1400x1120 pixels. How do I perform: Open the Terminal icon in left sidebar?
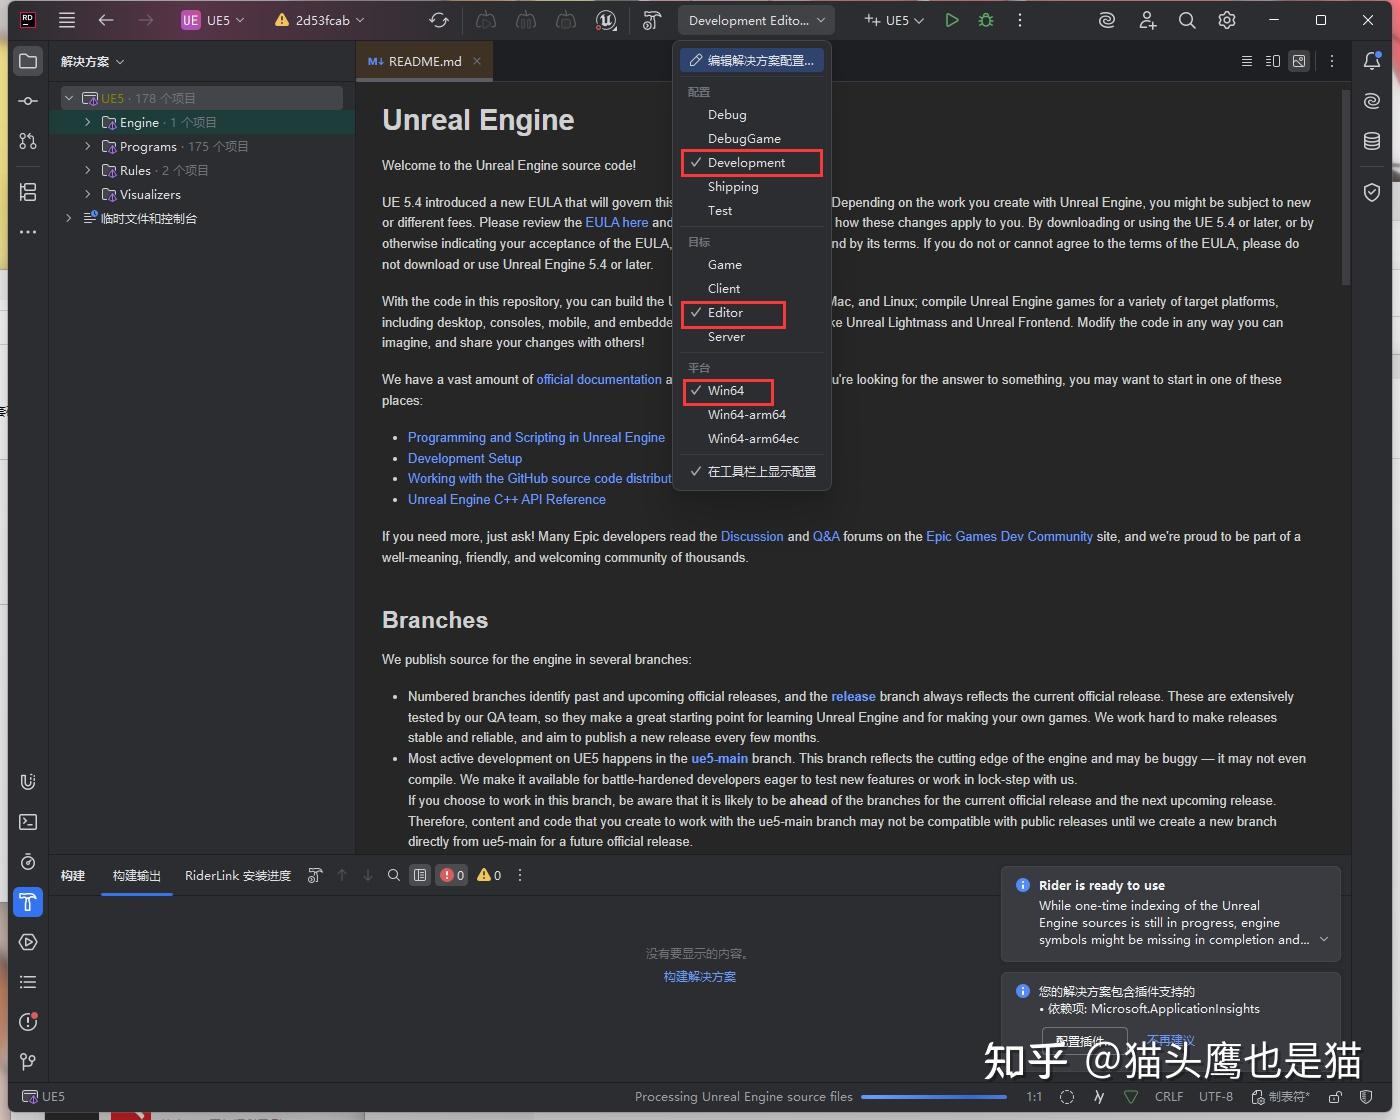[27, 821]
